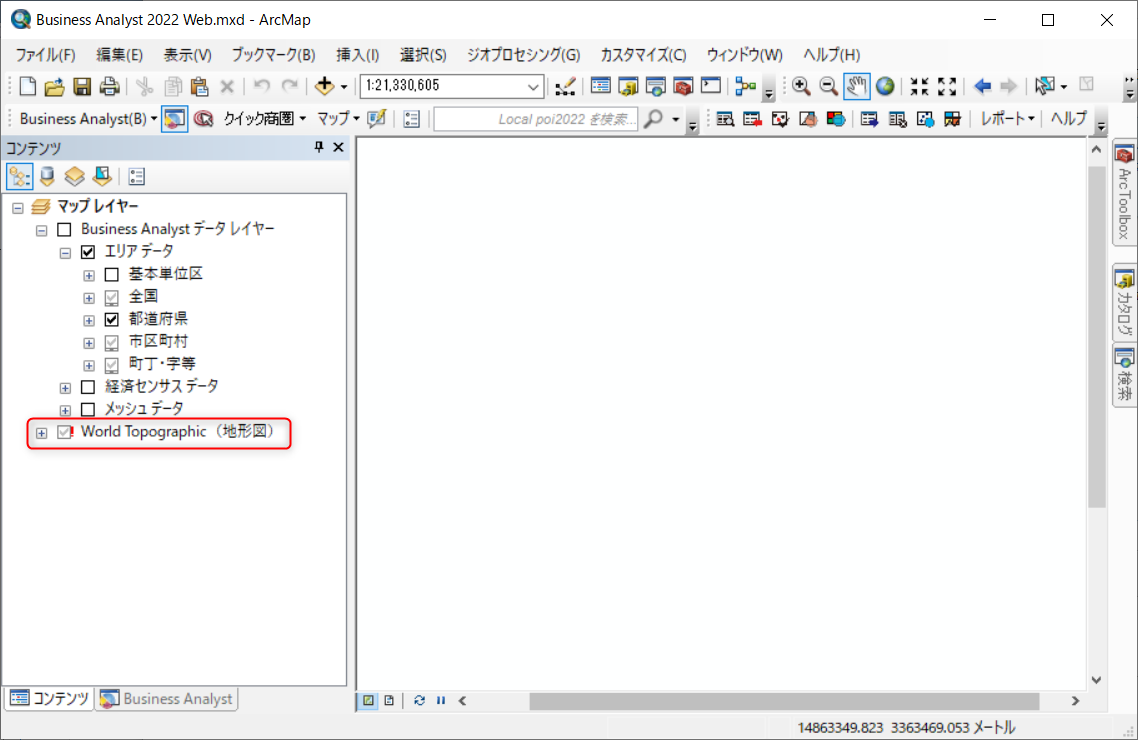
Task: Open レポート menu button
Action: tap(1007, 119)
